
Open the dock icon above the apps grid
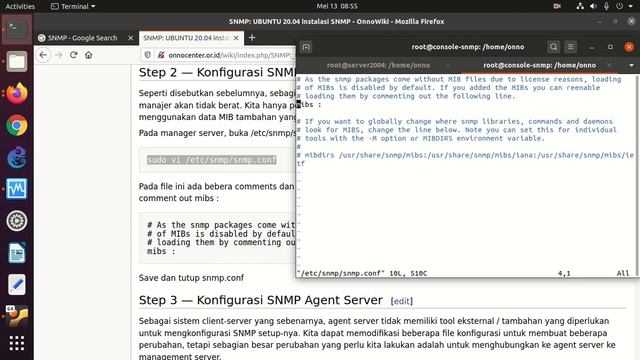17,316
